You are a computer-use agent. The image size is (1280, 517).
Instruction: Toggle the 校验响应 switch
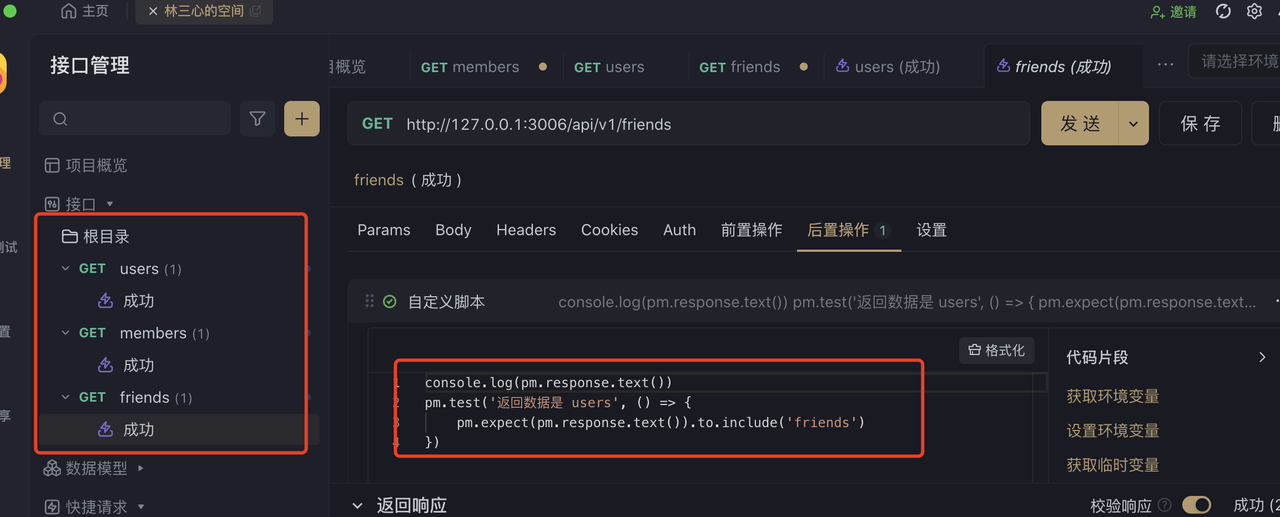pyautogui.click(x=1196, y=505)
